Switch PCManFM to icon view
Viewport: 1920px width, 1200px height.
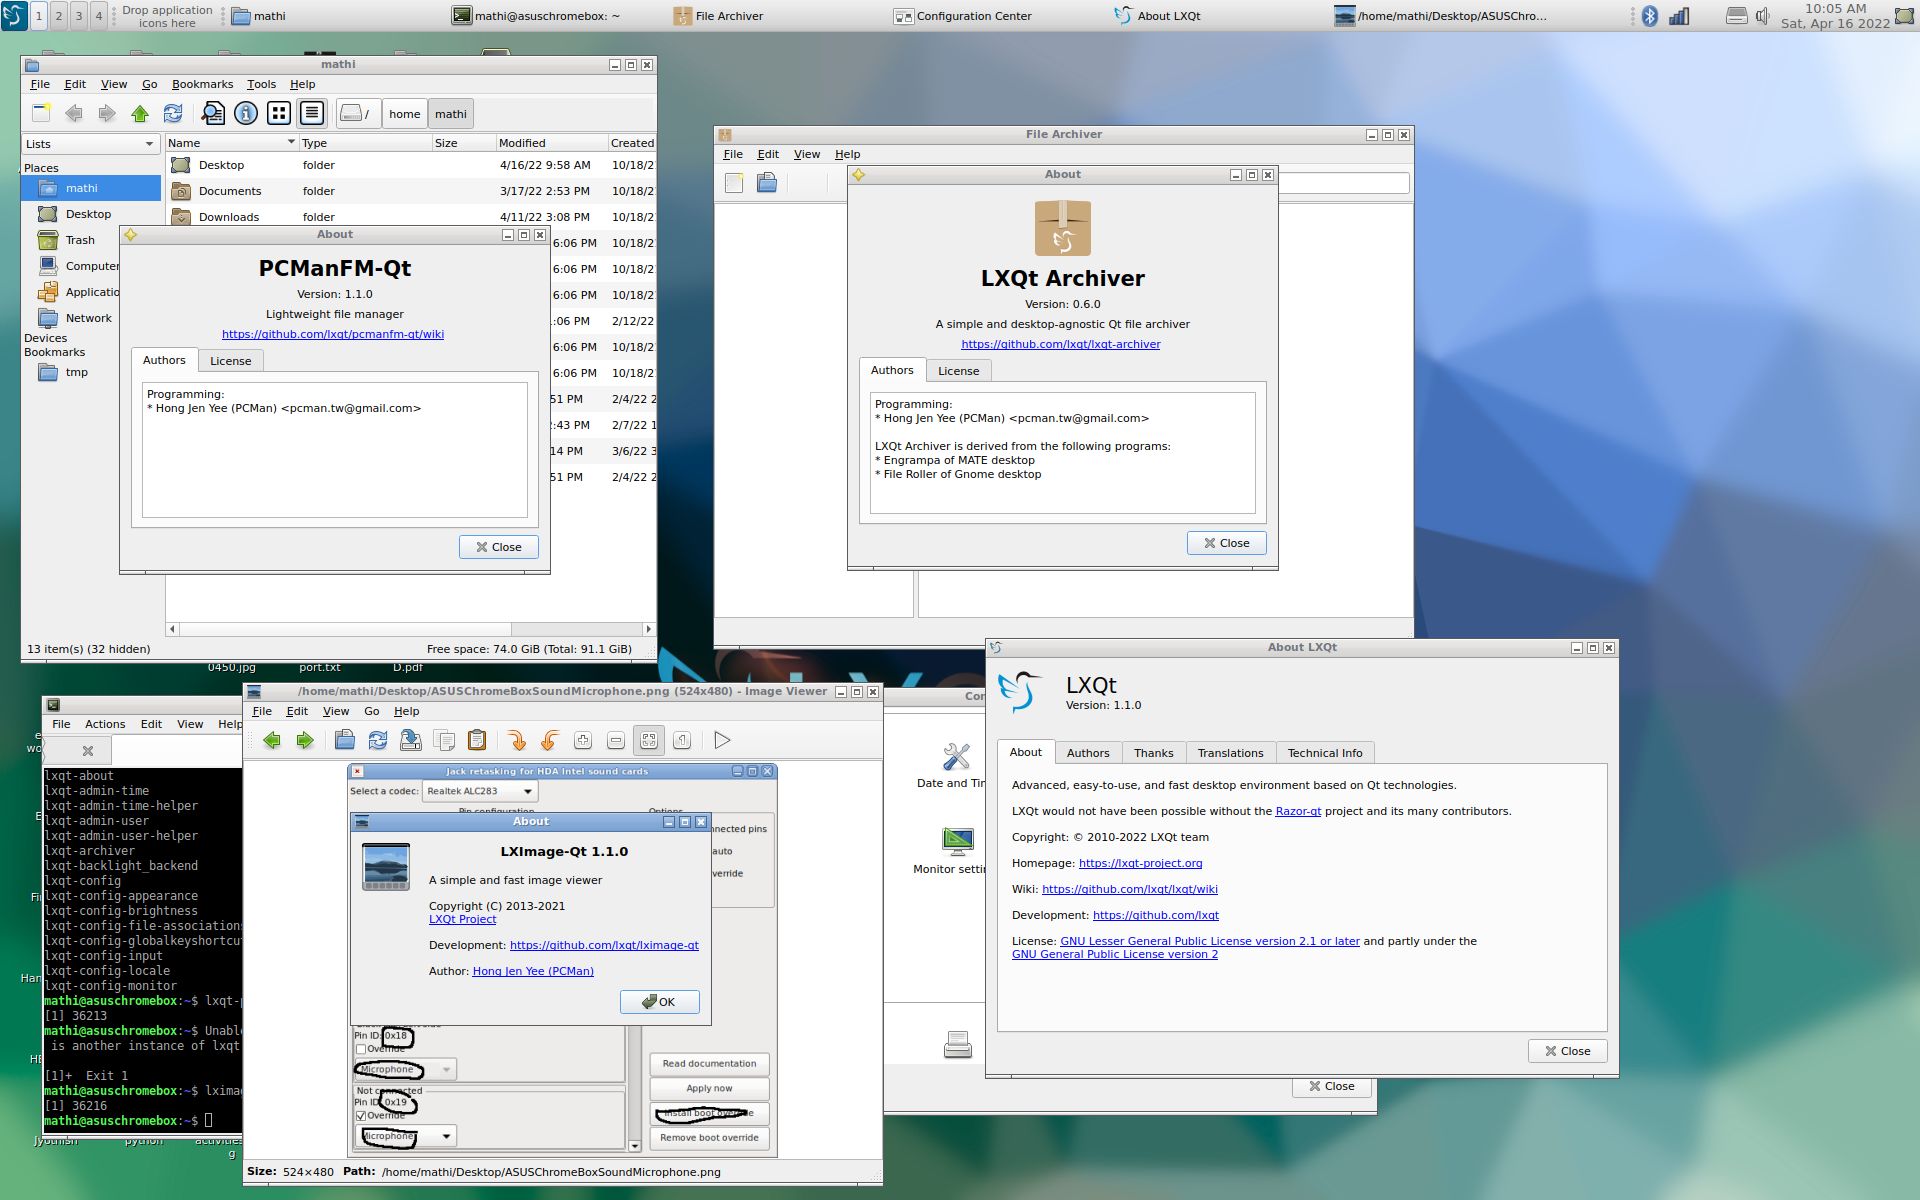[279, 113]
